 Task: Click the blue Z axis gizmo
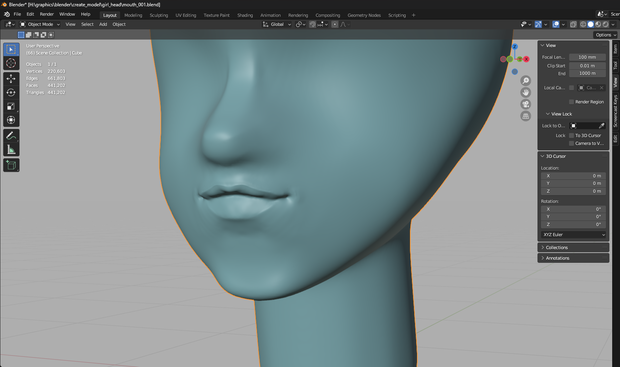tap(515, 47)
